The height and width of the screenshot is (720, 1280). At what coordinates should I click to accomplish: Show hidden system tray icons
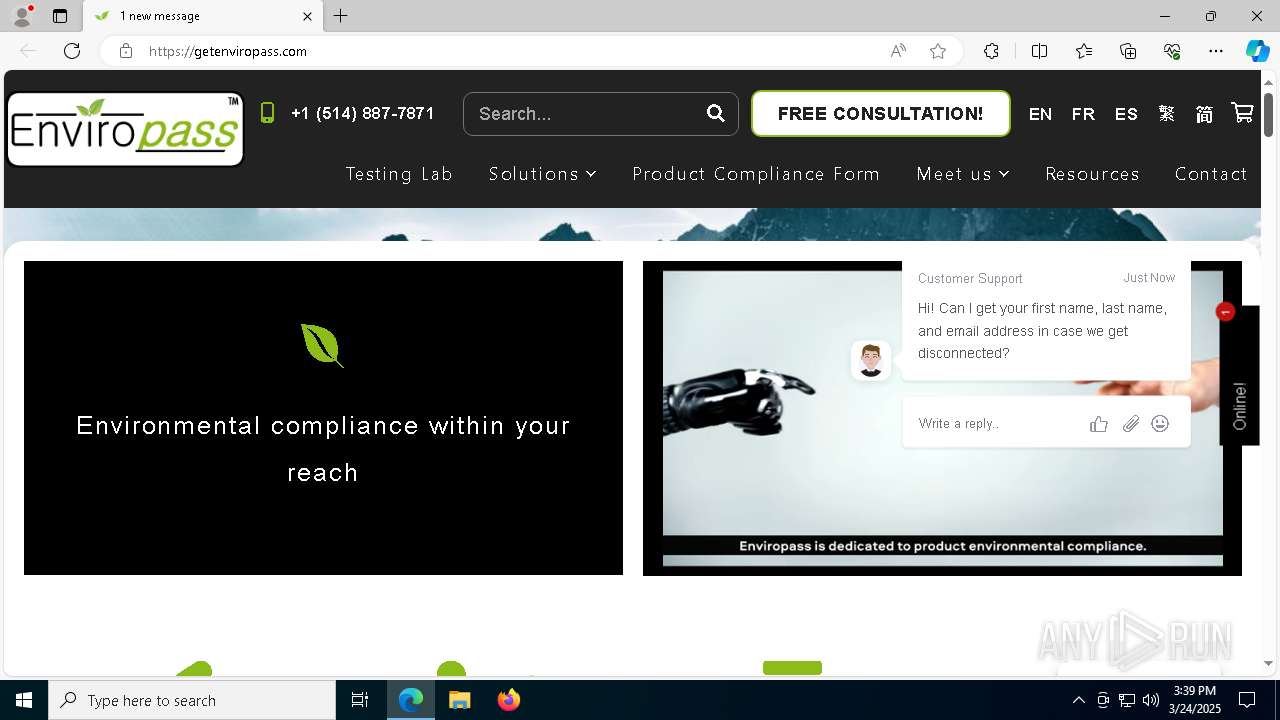coord(1078,700)
